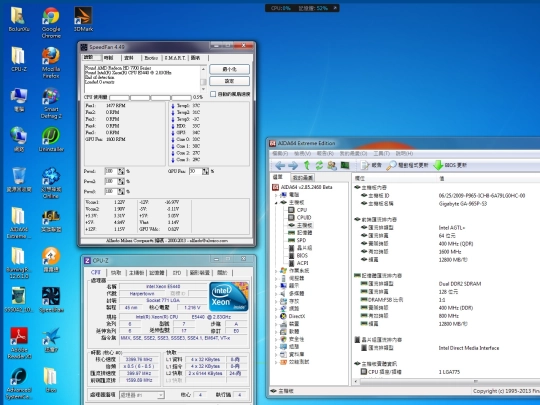Expand the Operating System tree node
This screenshot has width=540, height=405.
point(276,271)
